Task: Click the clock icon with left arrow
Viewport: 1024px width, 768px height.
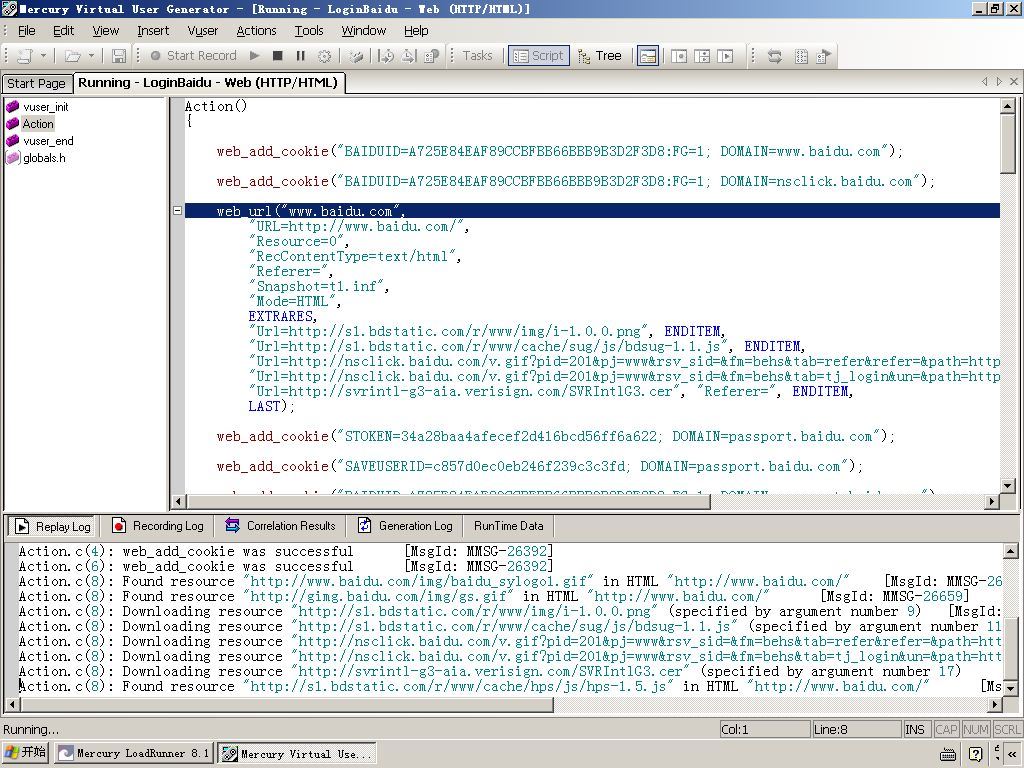Action: (x=409, y=56)
